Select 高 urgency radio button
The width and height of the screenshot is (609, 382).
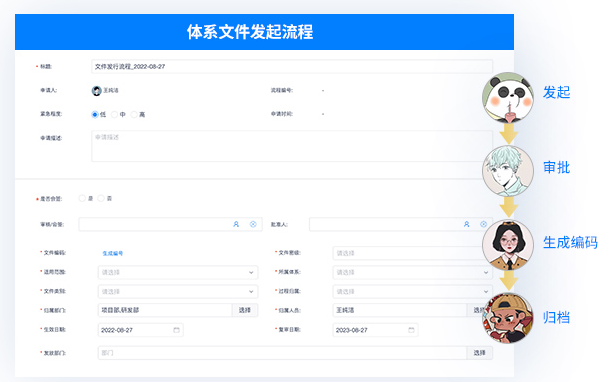134,115
